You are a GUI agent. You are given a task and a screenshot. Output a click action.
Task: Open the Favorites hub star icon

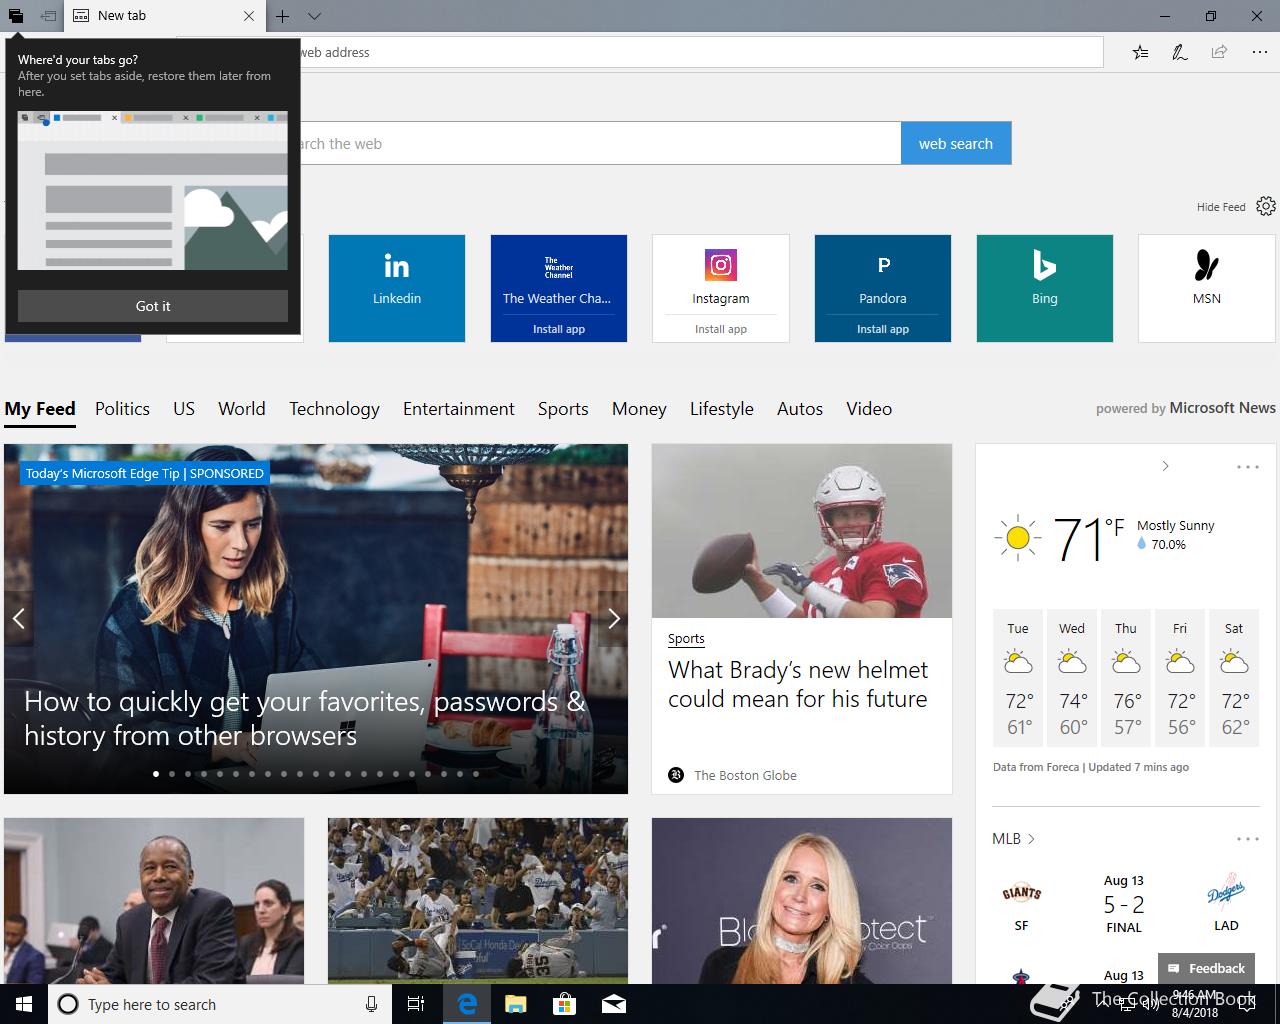coord(1140,52)
